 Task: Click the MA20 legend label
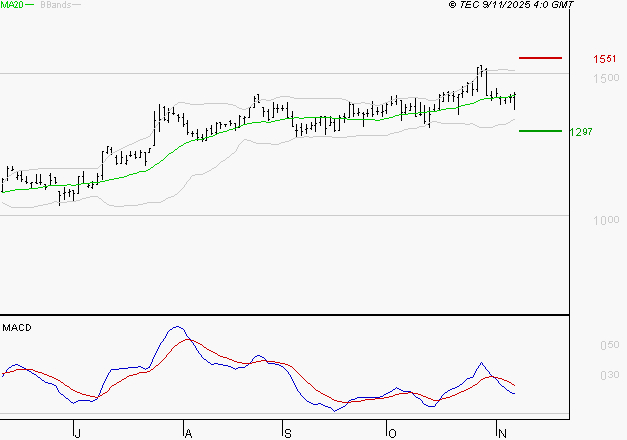click(x=12, y=5)
